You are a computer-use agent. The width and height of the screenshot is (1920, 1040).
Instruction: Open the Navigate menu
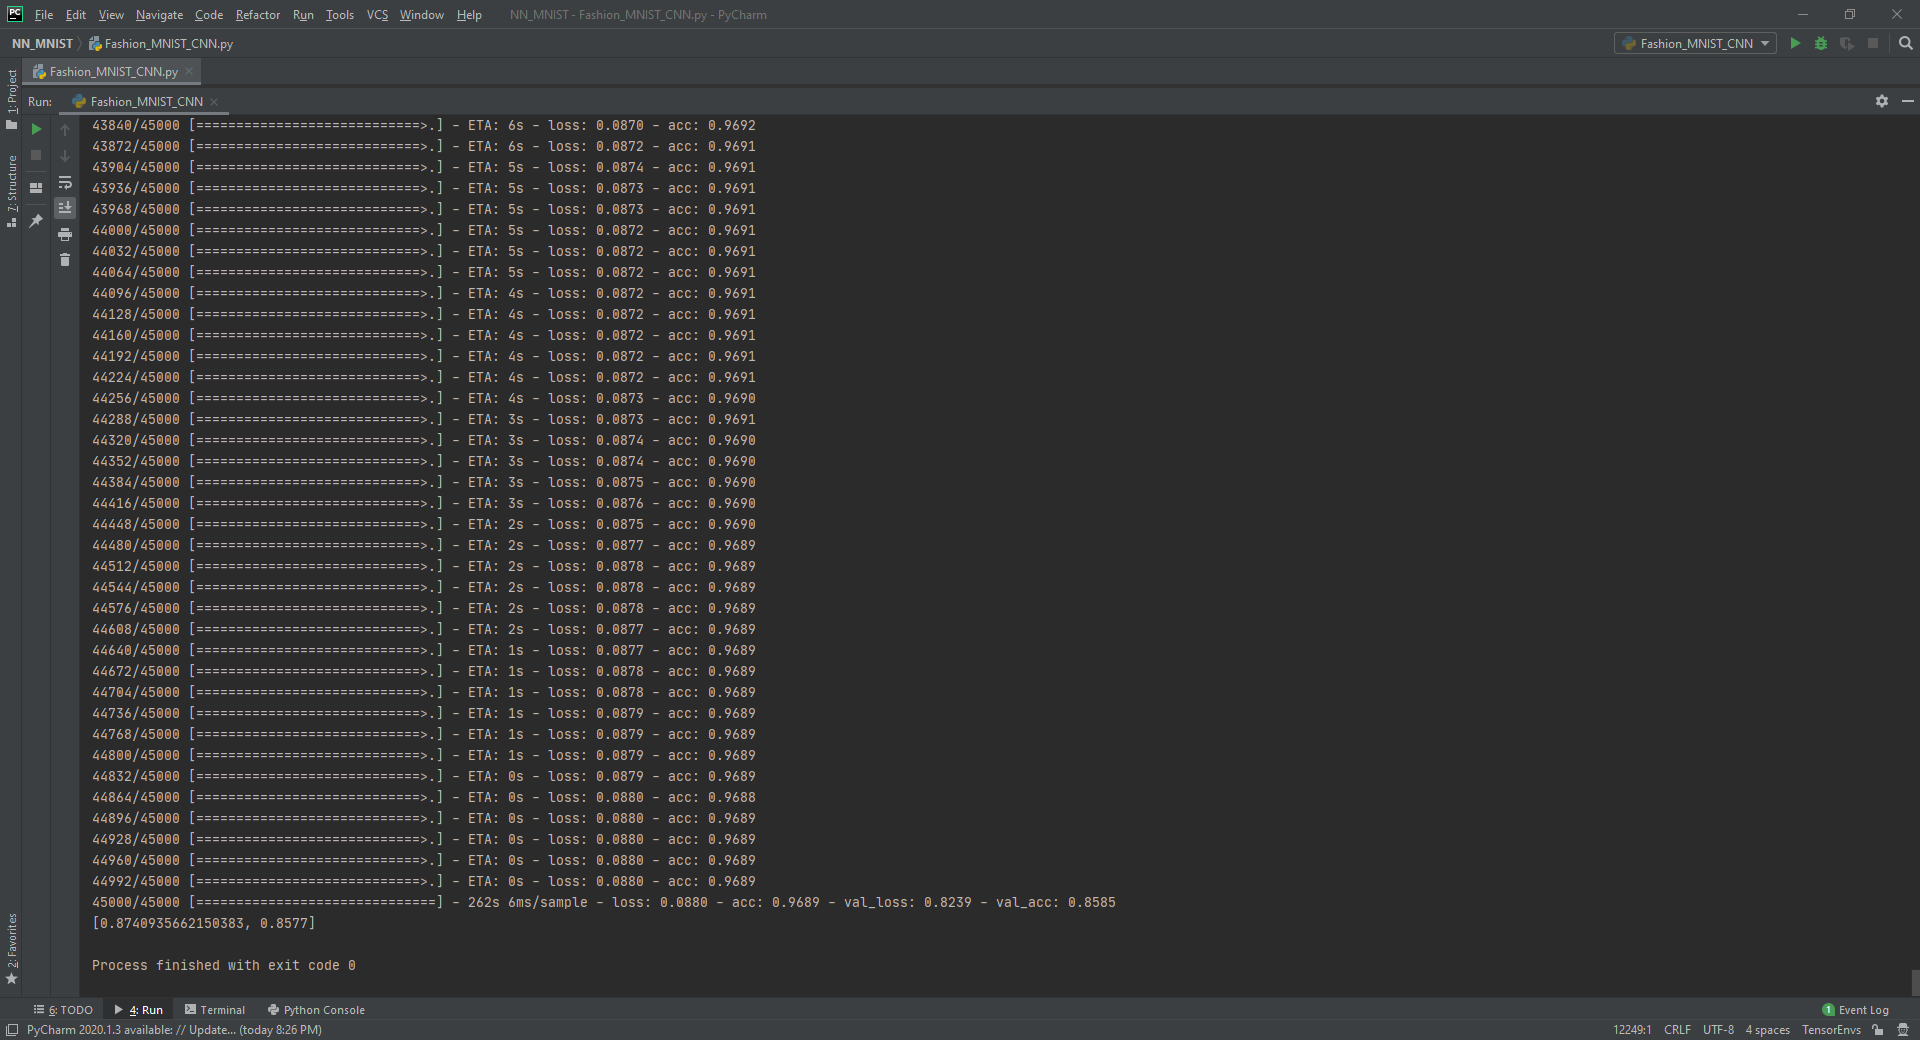pos(159,15)
